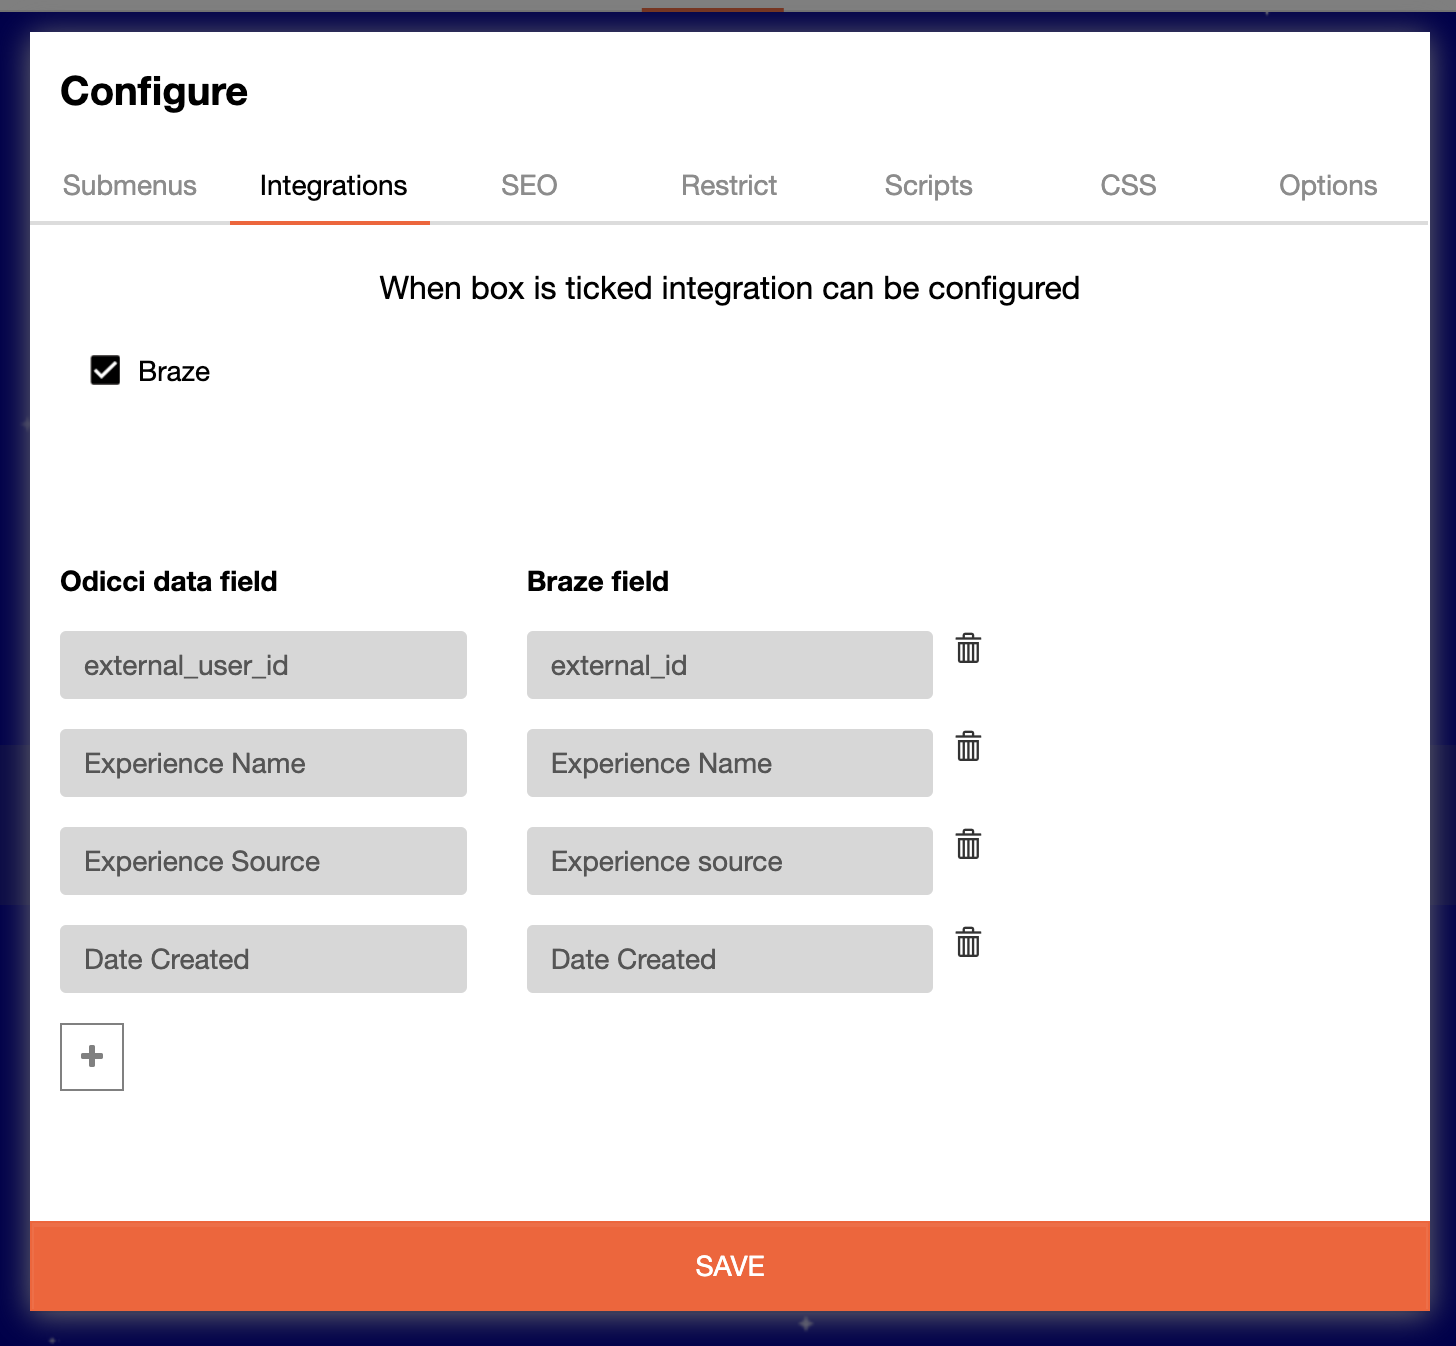Open the Scripts tab
The image size is (1456, 1346).
pyautogui.click(x=928, y=186)
